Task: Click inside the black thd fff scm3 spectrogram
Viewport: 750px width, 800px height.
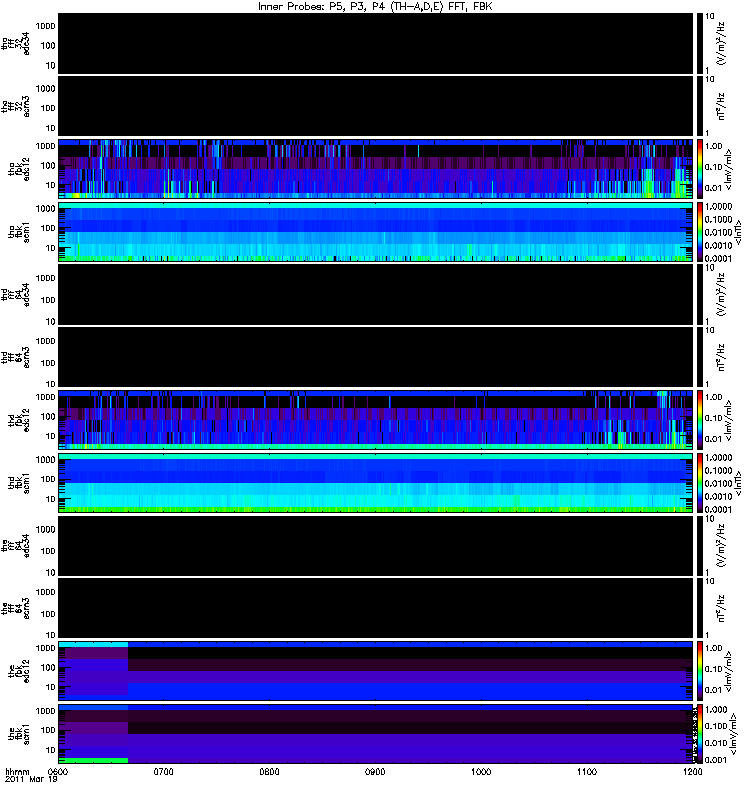Action: point(375,358)
